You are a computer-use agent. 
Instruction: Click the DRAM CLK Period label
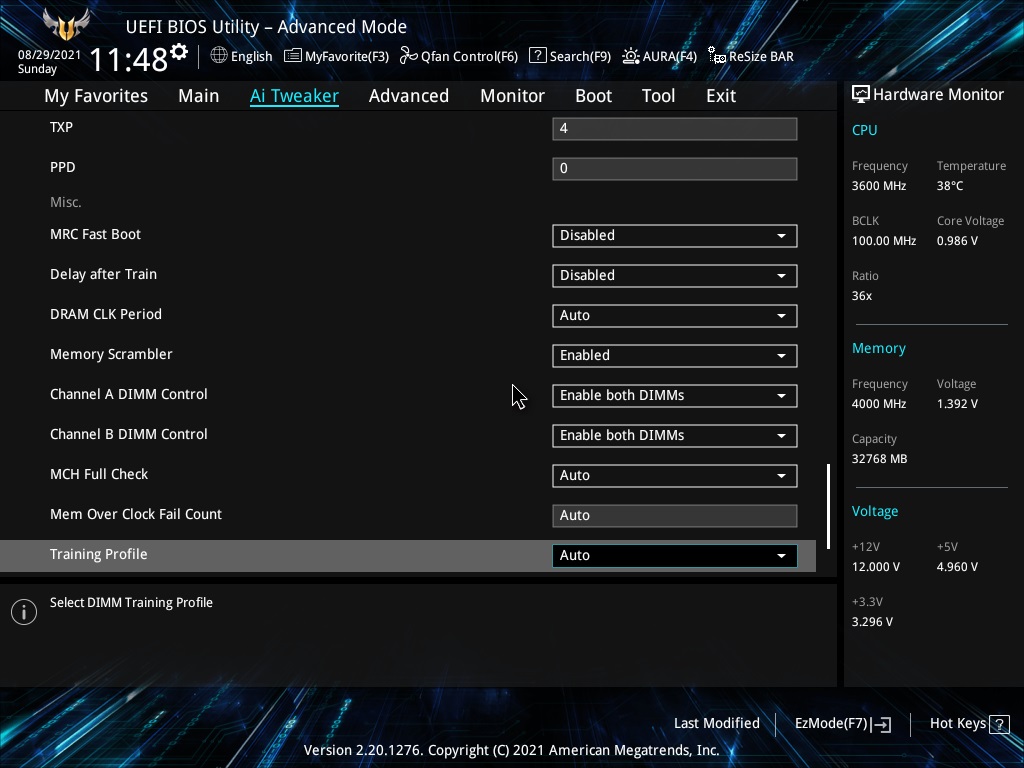pos(106,314)
